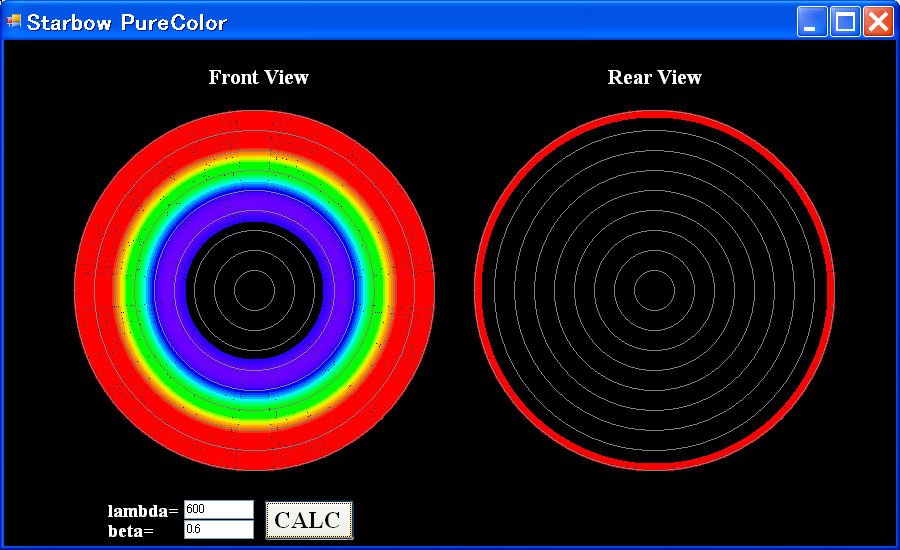Click the lambda= label

pos(142,511)
